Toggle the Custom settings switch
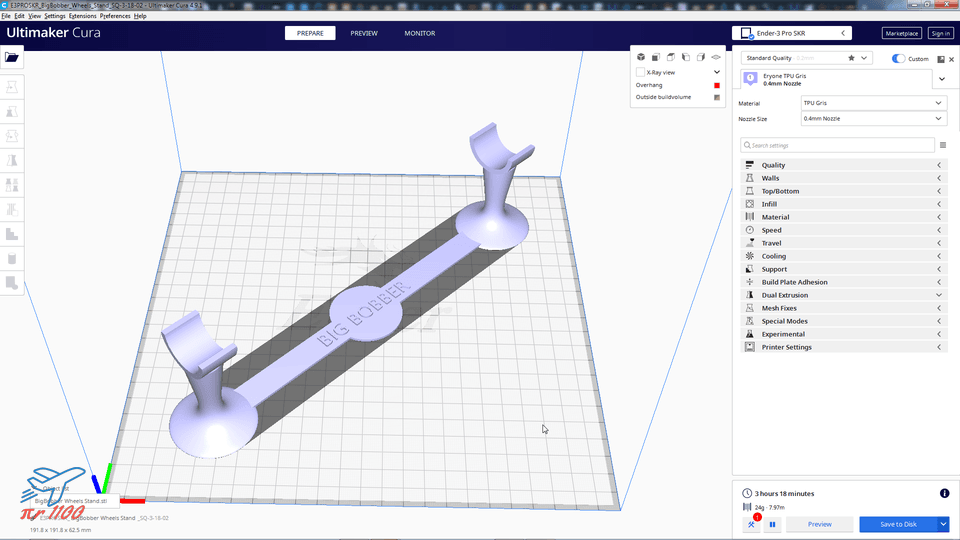Screen dimensions: 960x540 [898, 59]
